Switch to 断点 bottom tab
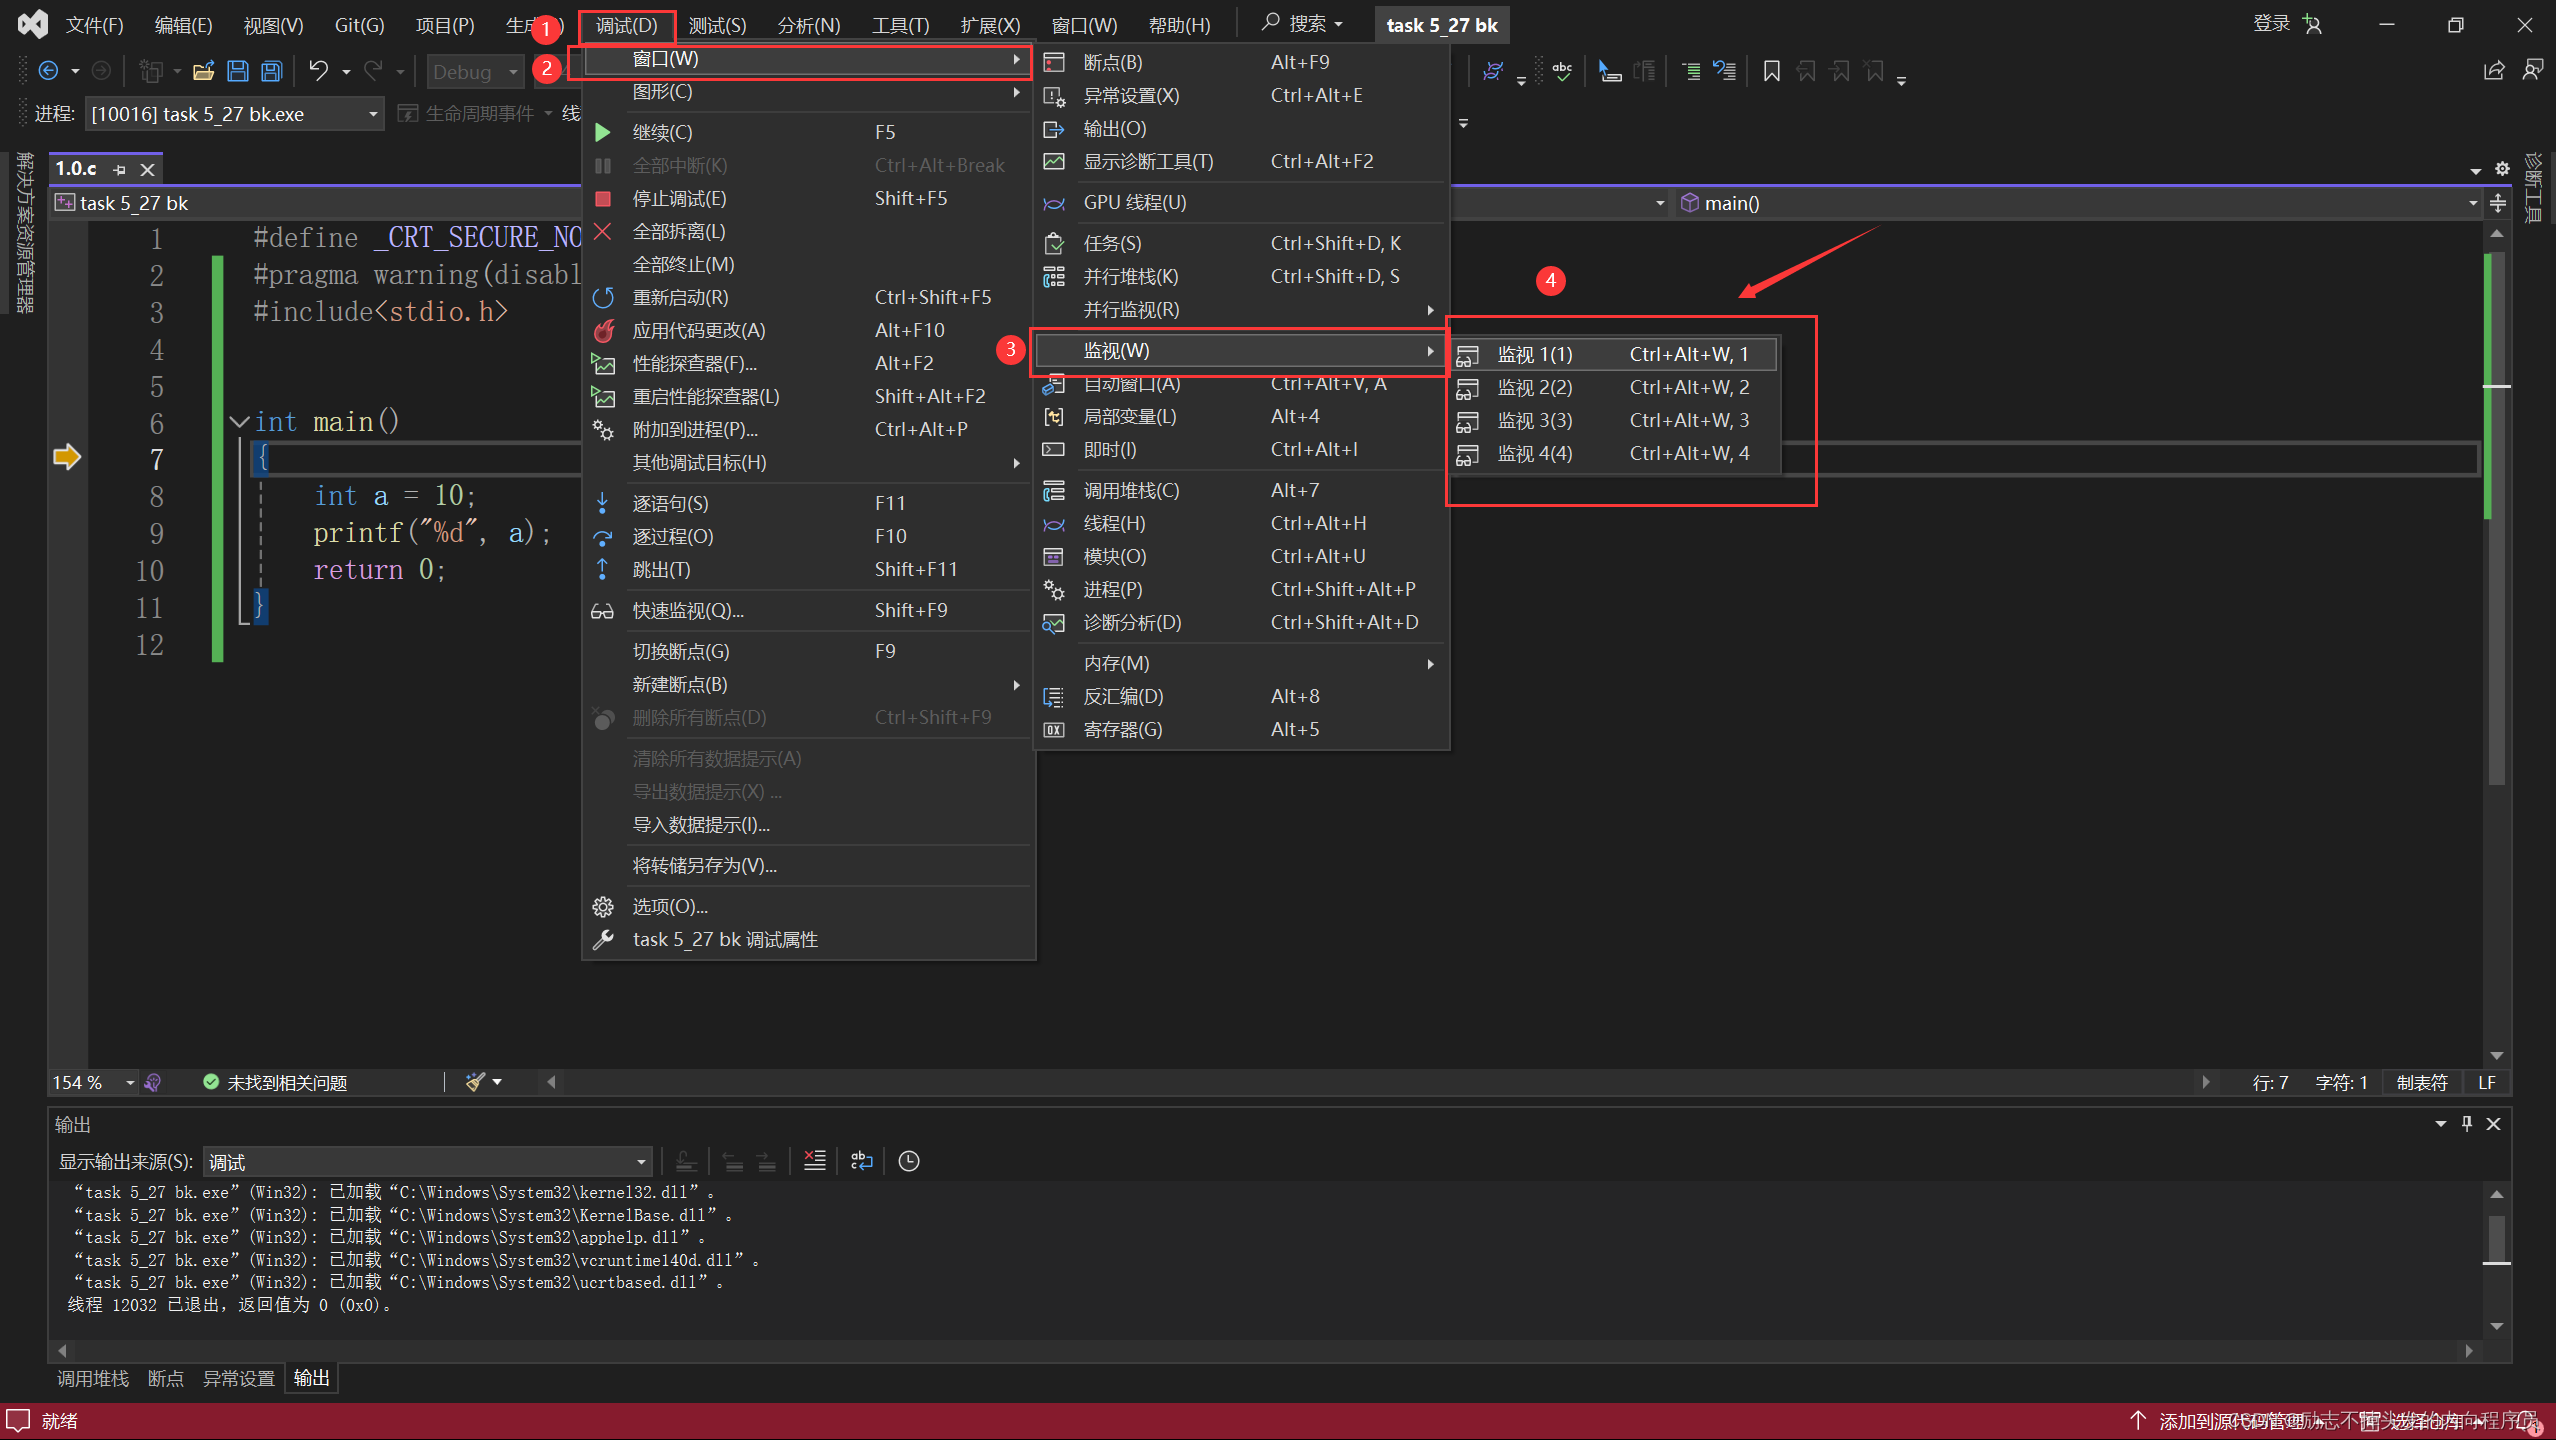This screenshot has width=2556, height=1440. click(166, 1378)
